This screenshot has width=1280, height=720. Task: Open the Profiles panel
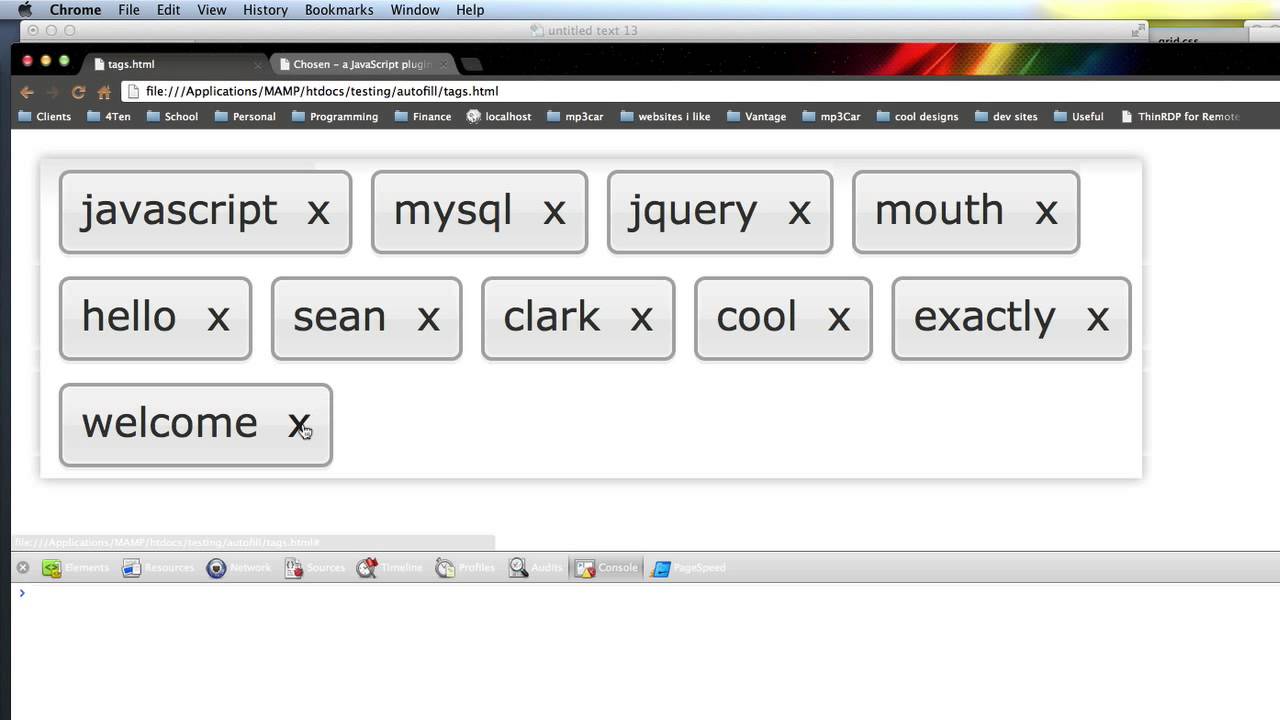click(466, 568)
